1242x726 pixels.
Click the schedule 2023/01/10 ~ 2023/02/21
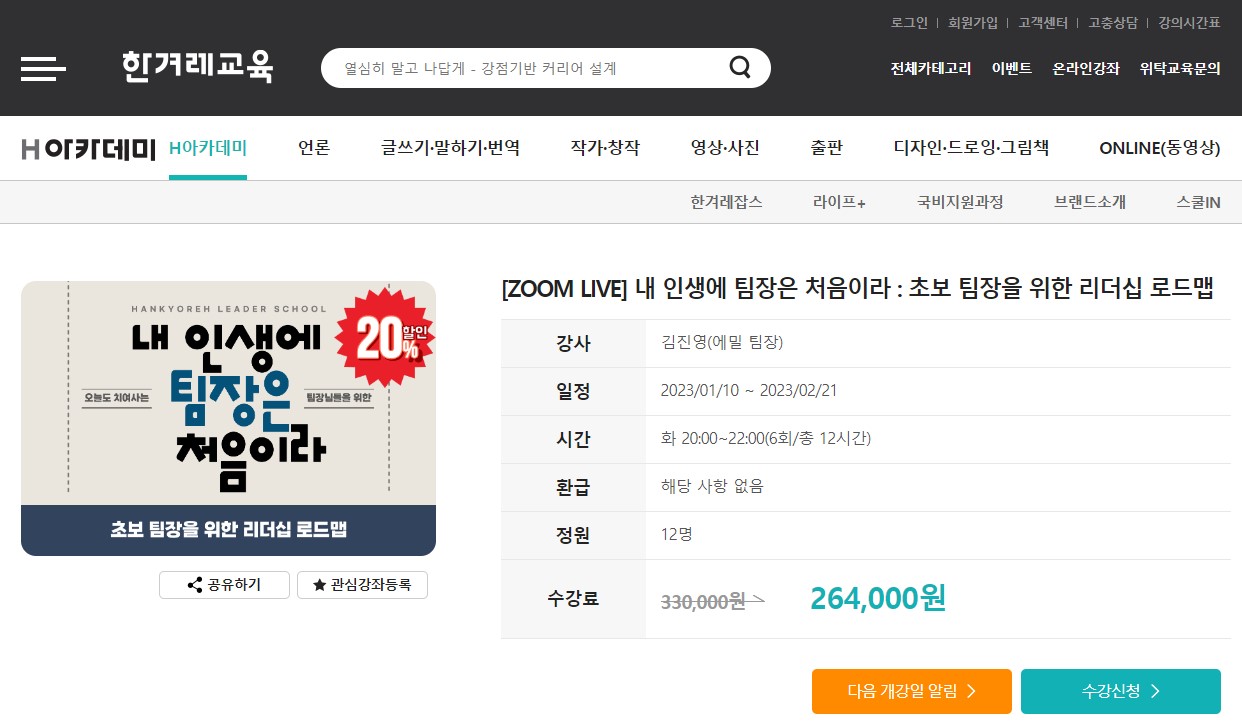pos(749,390)
